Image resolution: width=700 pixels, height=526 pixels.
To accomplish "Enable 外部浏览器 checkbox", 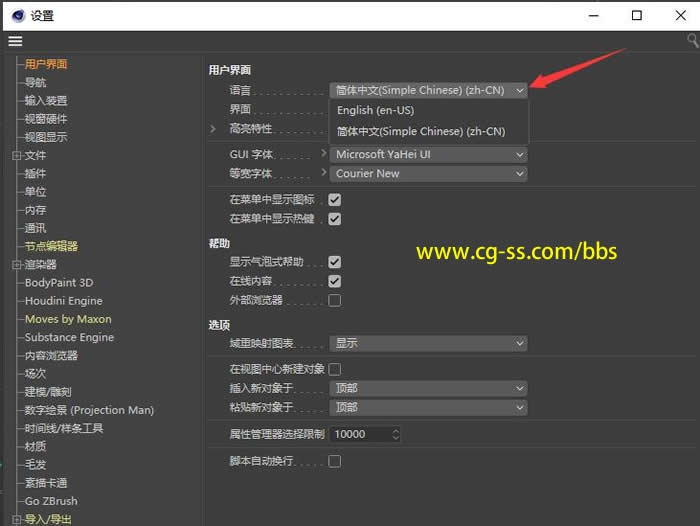I will pyautogui.click(x=335, y=300).
